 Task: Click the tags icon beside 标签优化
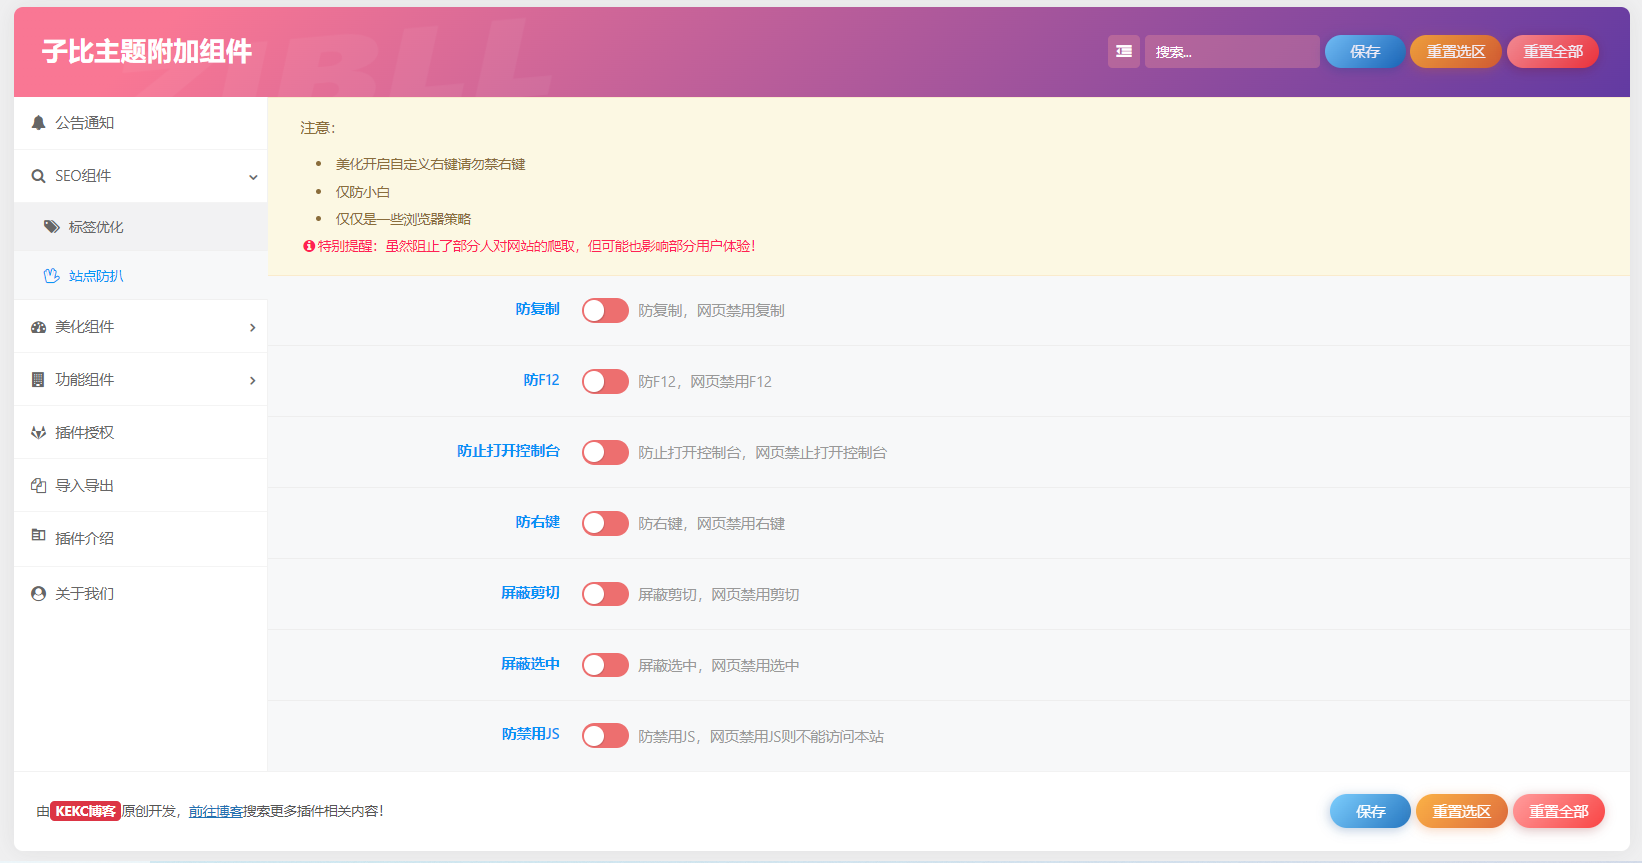click(52, 227)
